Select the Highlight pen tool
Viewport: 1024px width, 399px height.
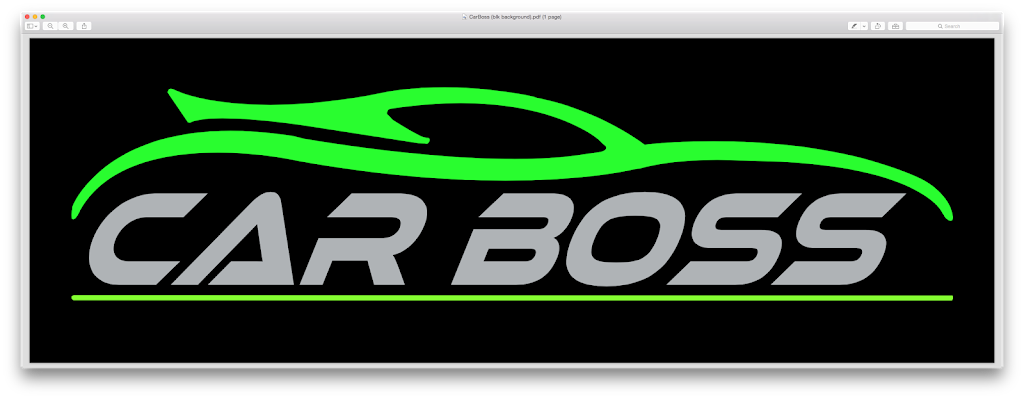point(854,26)
